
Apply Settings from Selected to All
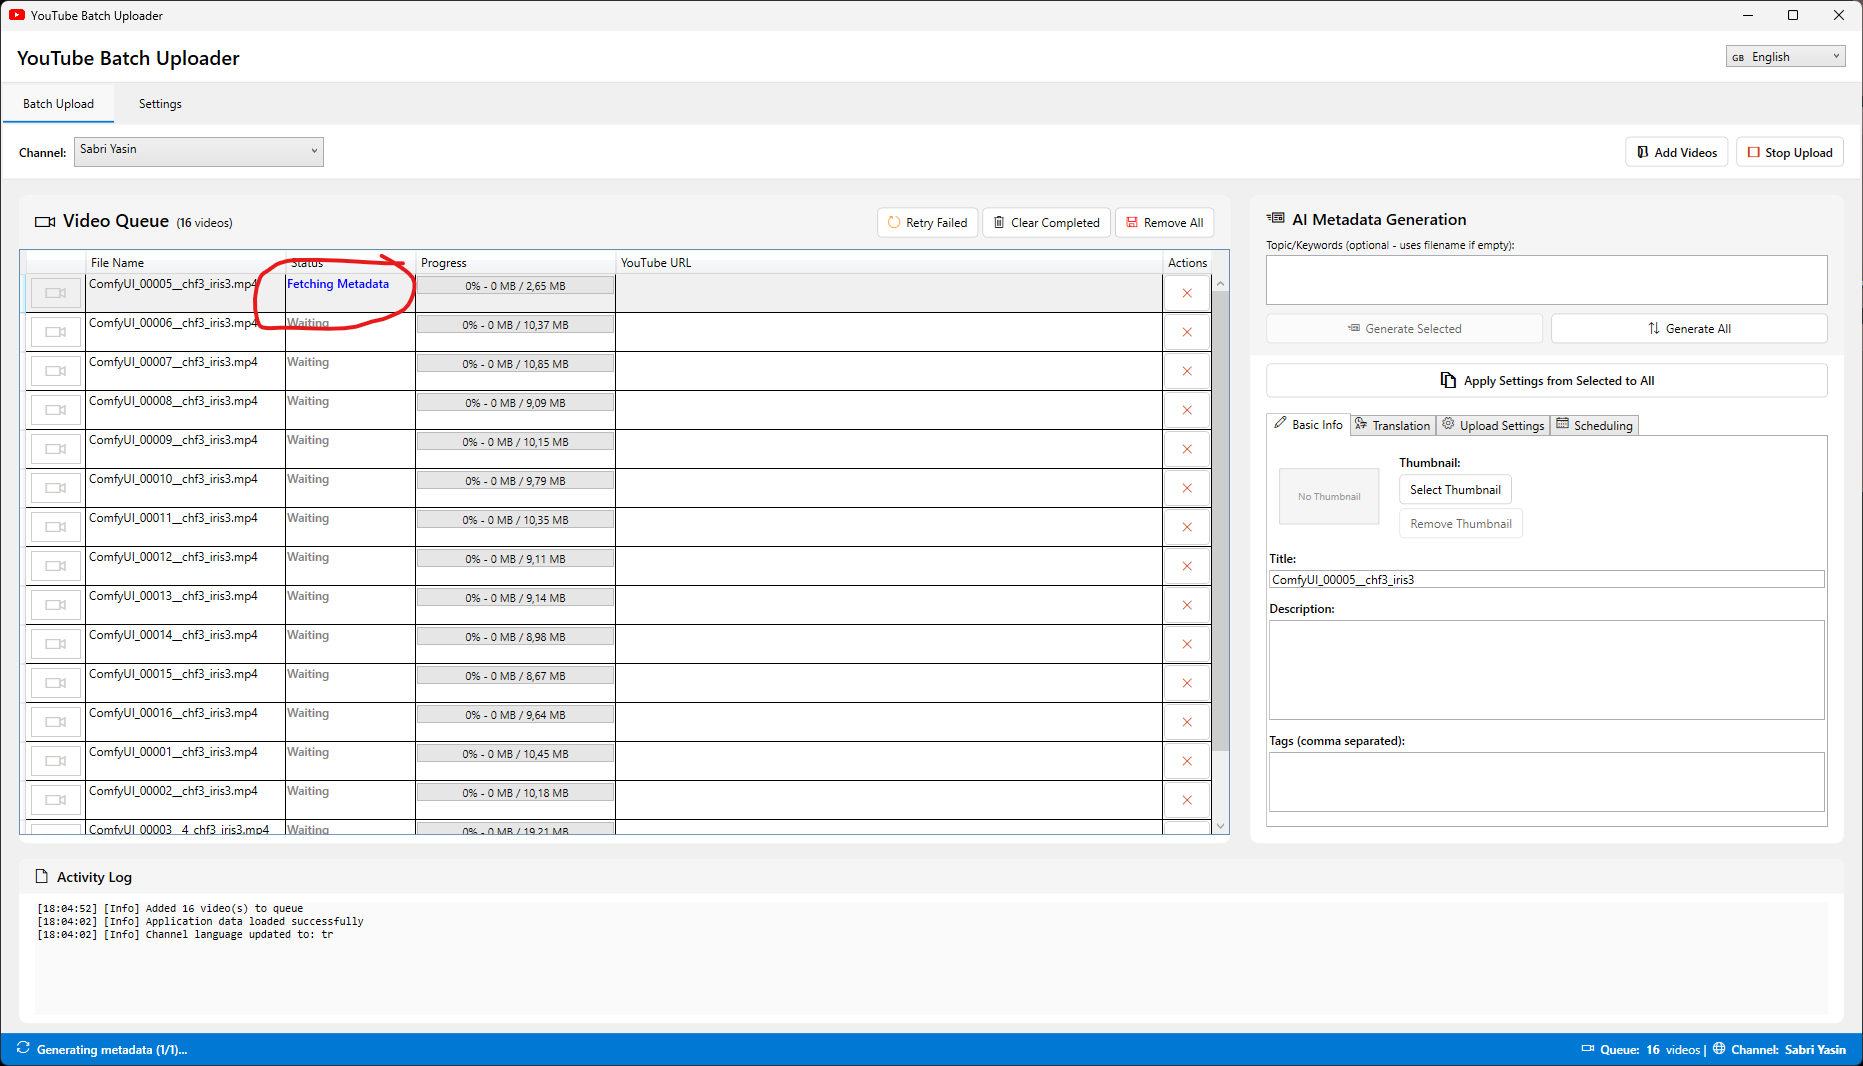pyautogui.click(x=1546, y=381)
